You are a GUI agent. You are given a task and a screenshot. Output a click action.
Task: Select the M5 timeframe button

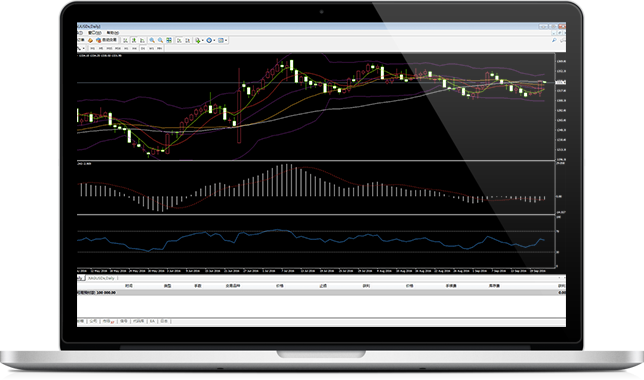point(101,48)
